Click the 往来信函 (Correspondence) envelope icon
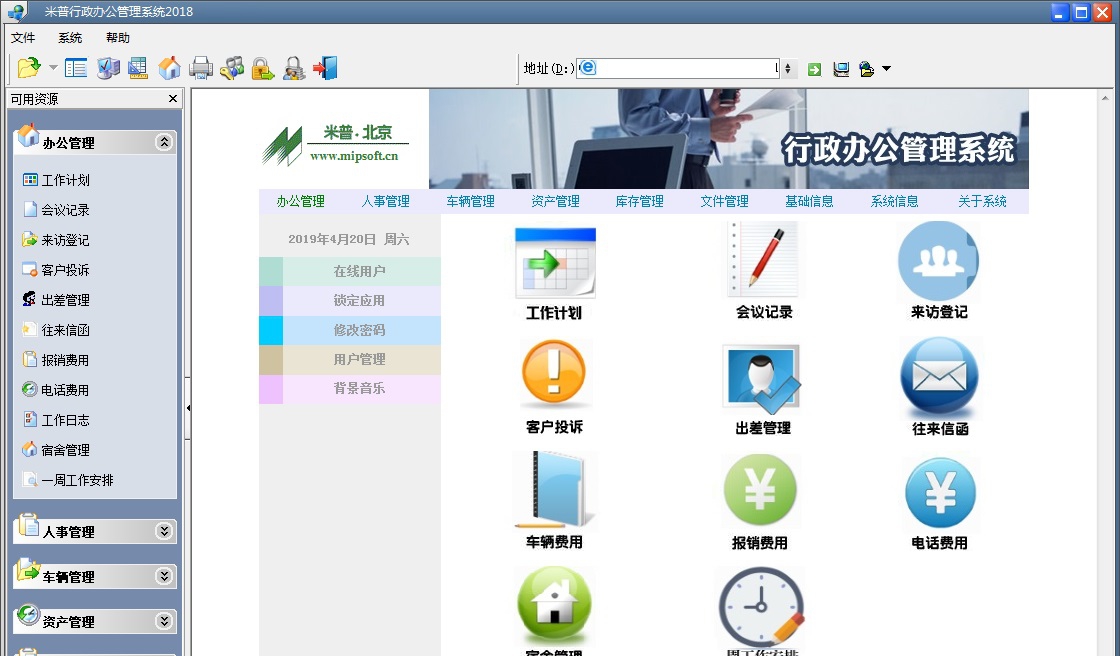 click(938, 375)
